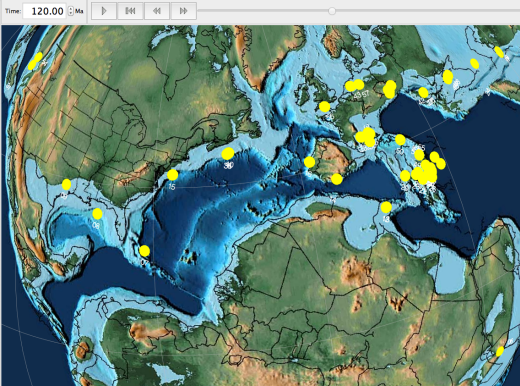
Task: Decrease time using the stepper down arrow
Action: pyautogui.click(x=71, y=14)
